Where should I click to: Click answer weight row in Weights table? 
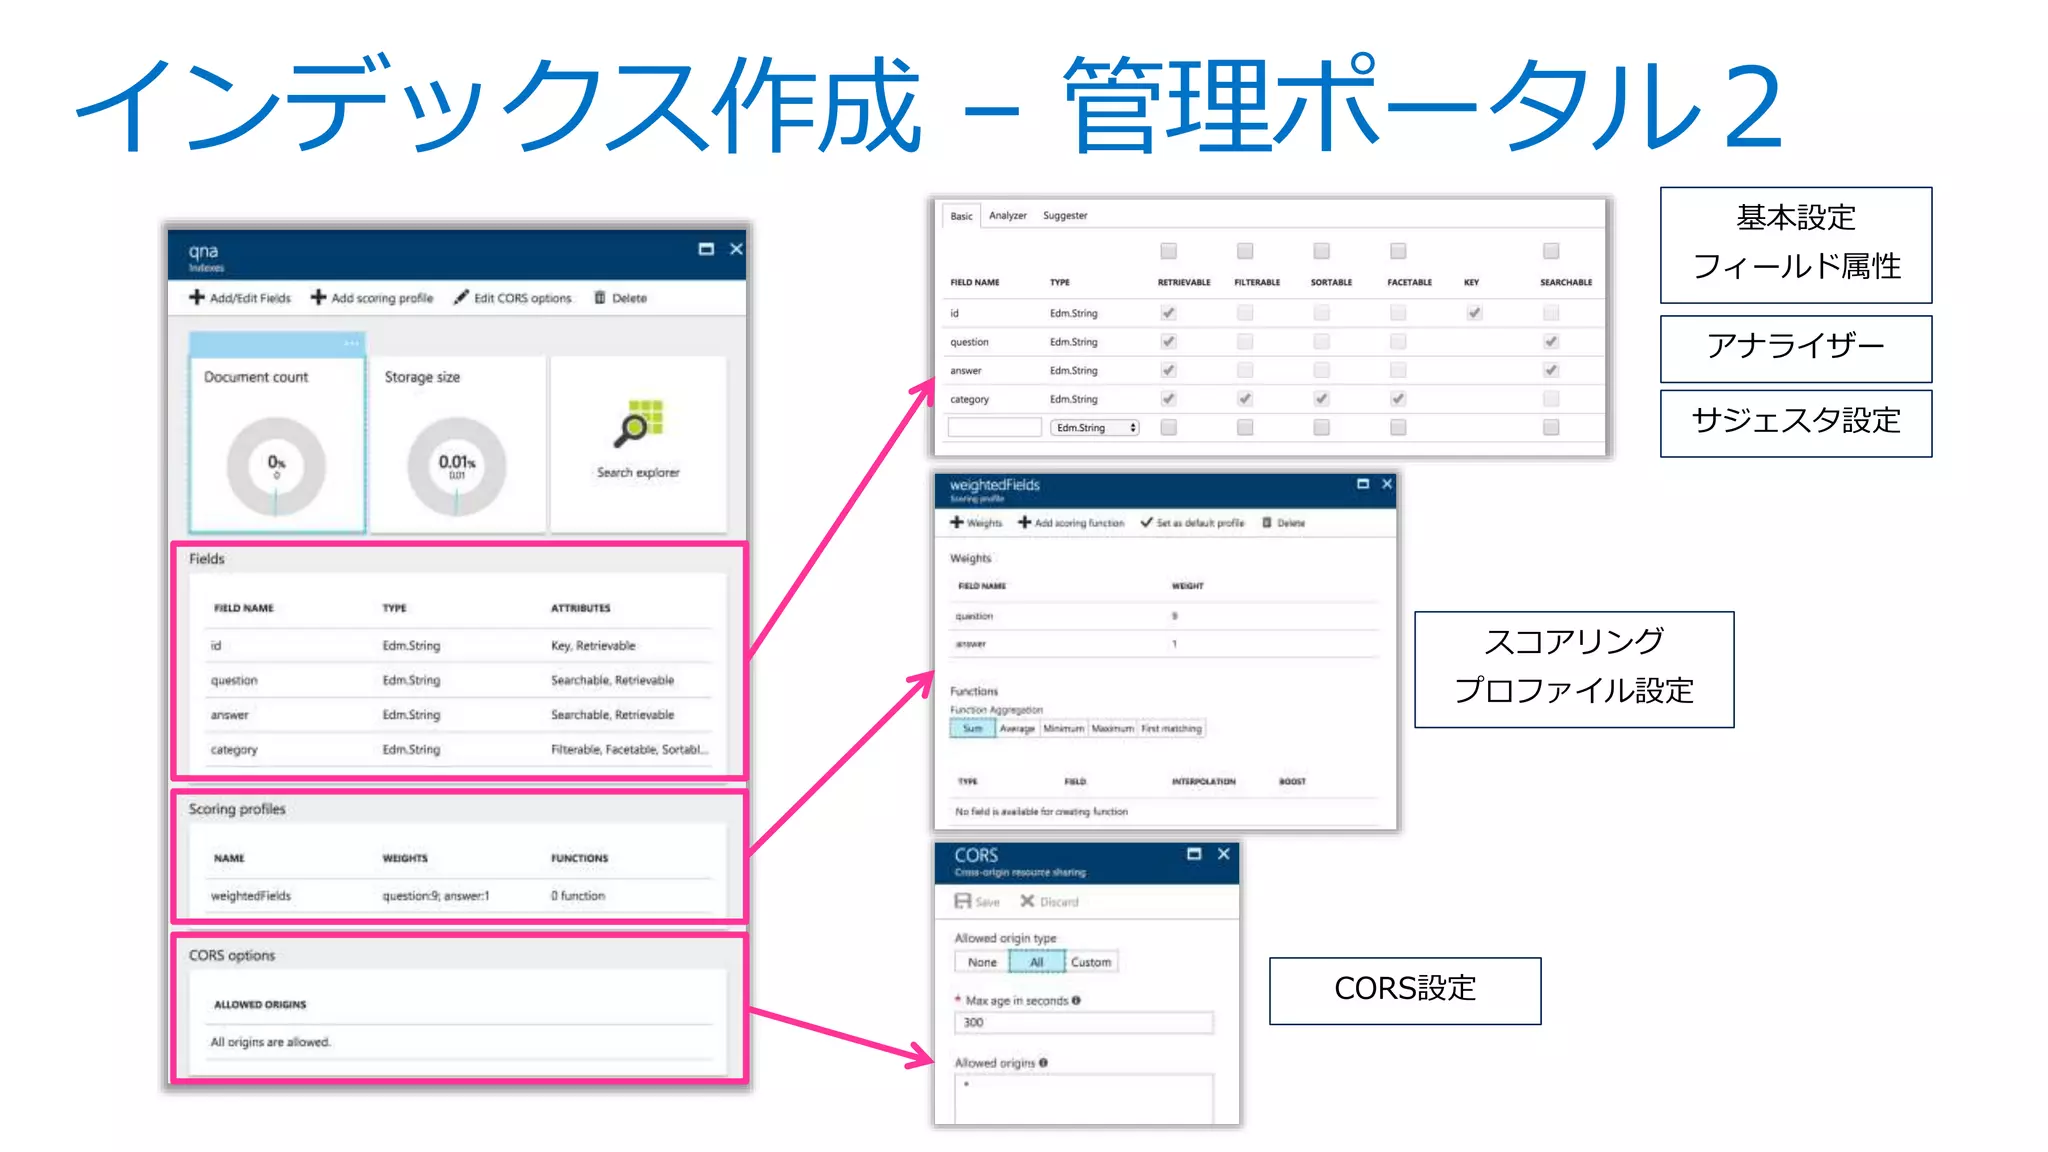pos(1164,644)
